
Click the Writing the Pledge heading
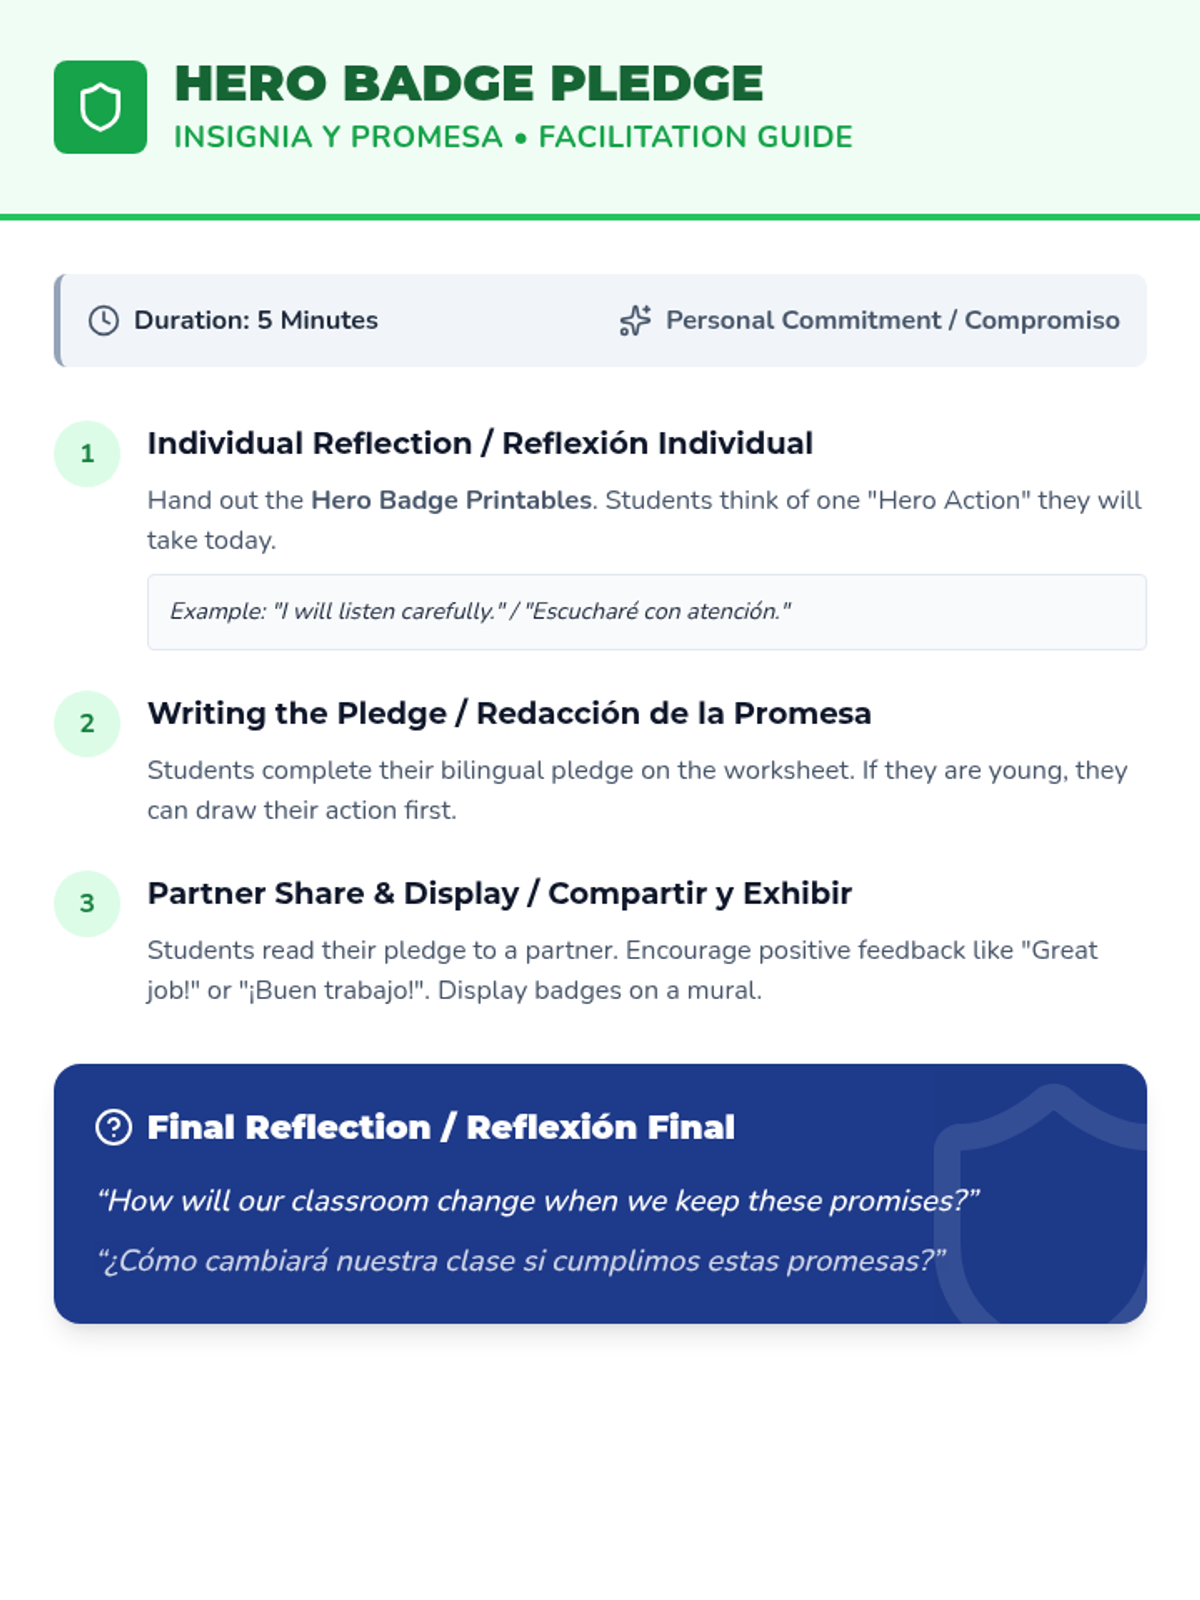point(509,713)
